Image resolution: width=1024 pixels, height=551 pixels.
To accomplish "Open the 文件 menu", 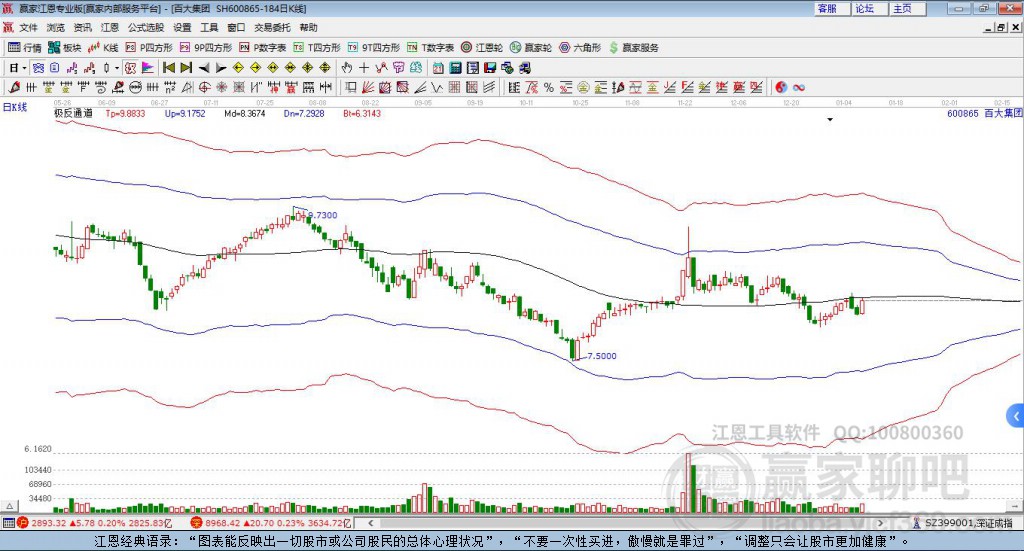I will (28, 27).
